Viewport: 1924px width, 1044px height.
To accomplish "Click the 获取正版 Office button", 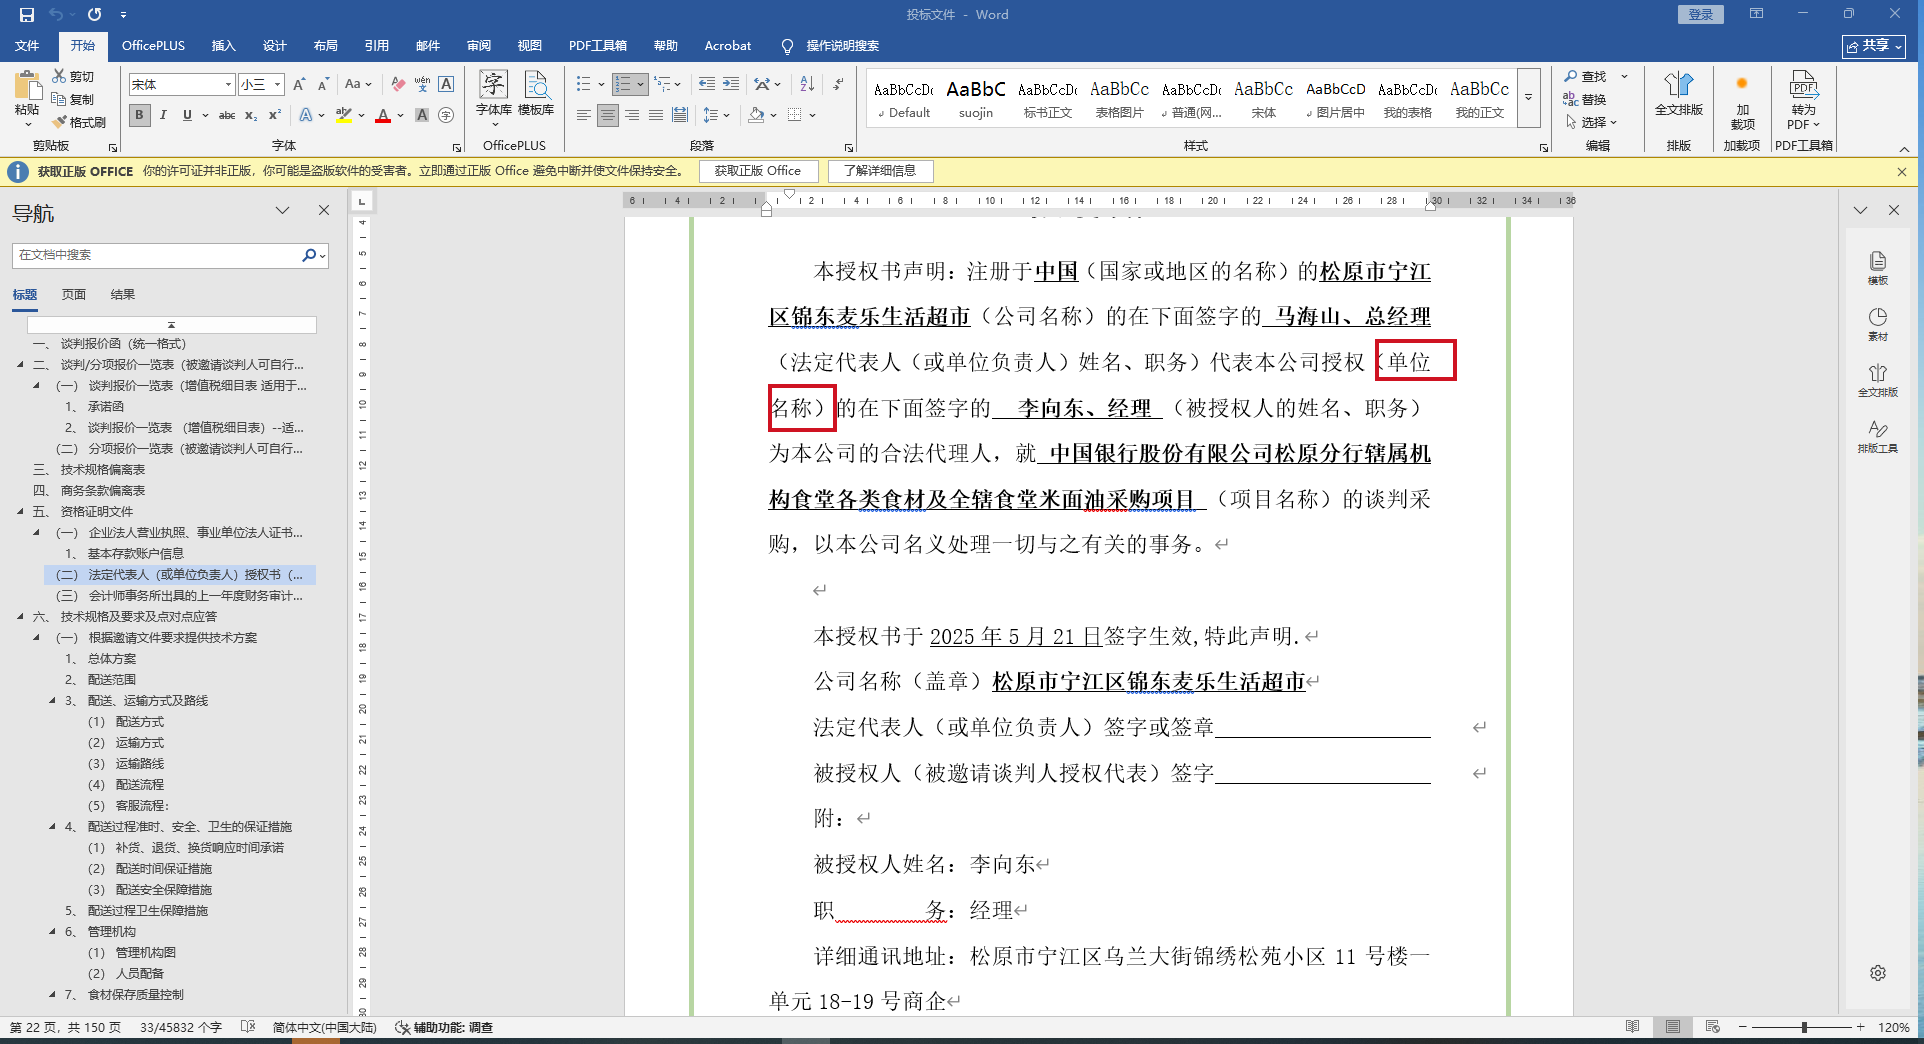I will tap(758, 171).
